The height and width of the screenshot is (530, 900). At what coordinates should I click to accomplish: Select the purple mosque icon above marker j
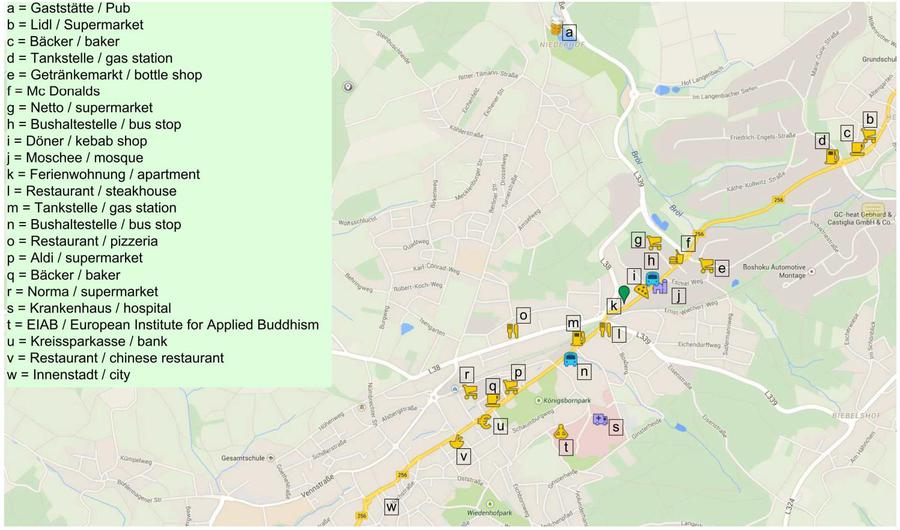pyautogui.click(x=660, y=286)
